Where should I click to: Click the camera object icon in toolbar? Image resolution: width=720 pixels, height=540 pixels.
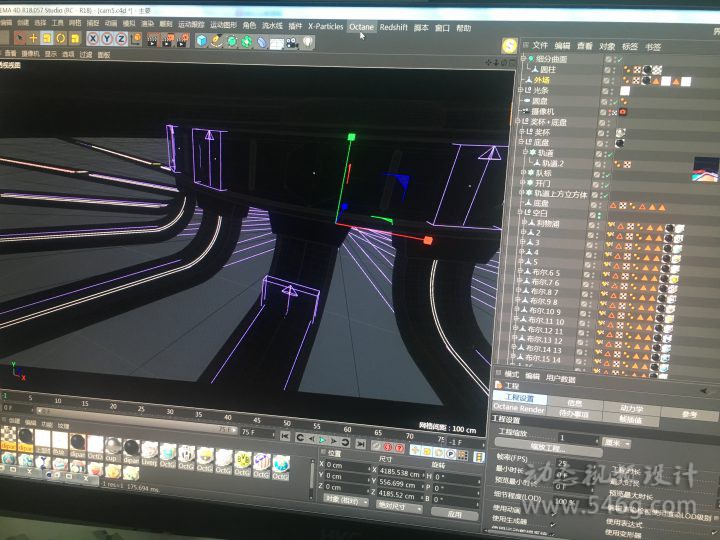[x=291, y=43]
